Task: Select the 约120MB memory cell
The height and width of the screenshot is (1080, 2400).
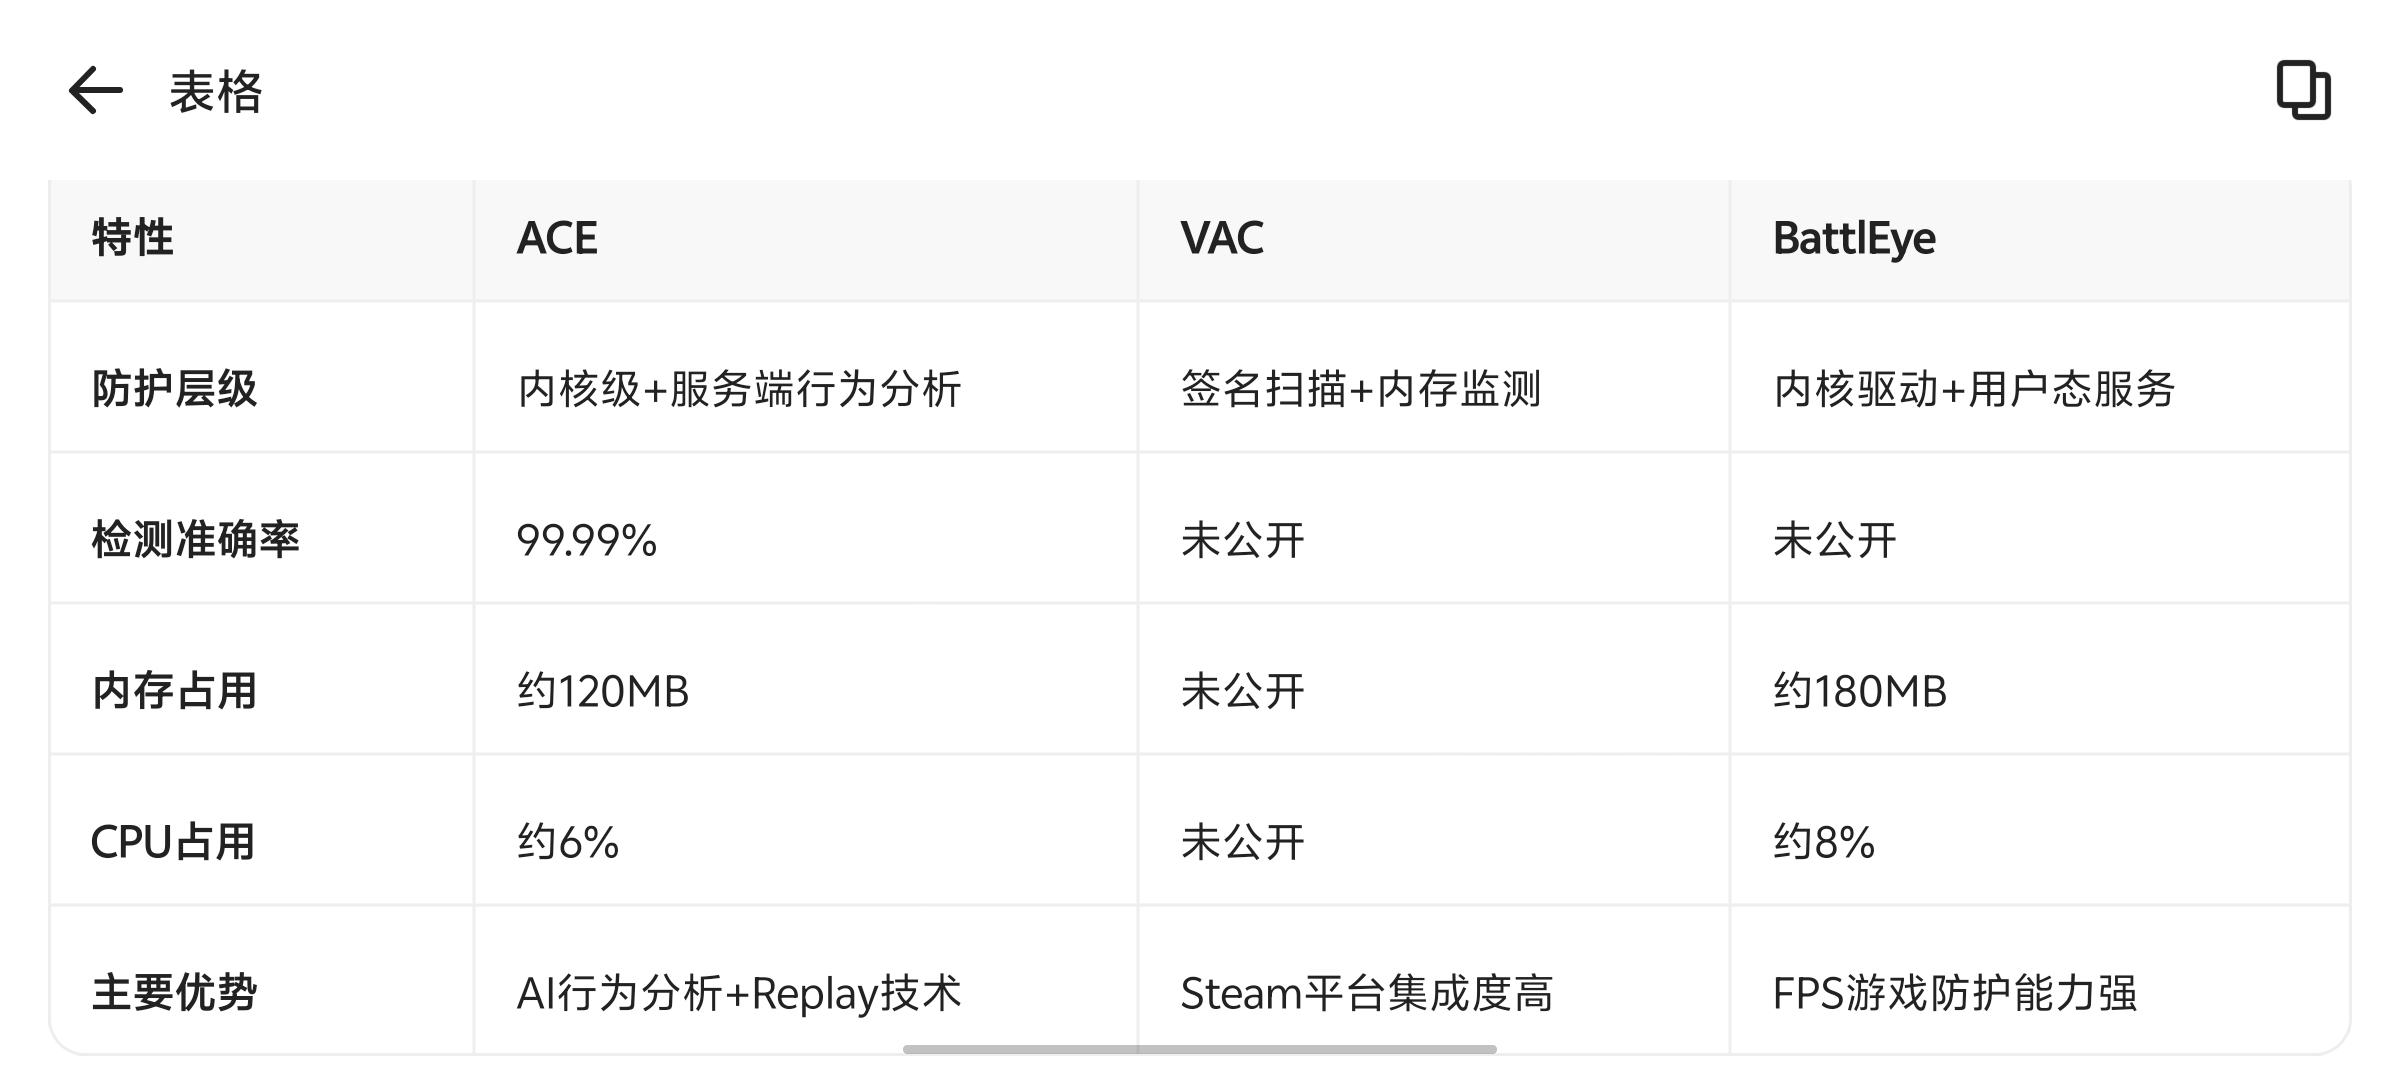Action: point(603,691)
